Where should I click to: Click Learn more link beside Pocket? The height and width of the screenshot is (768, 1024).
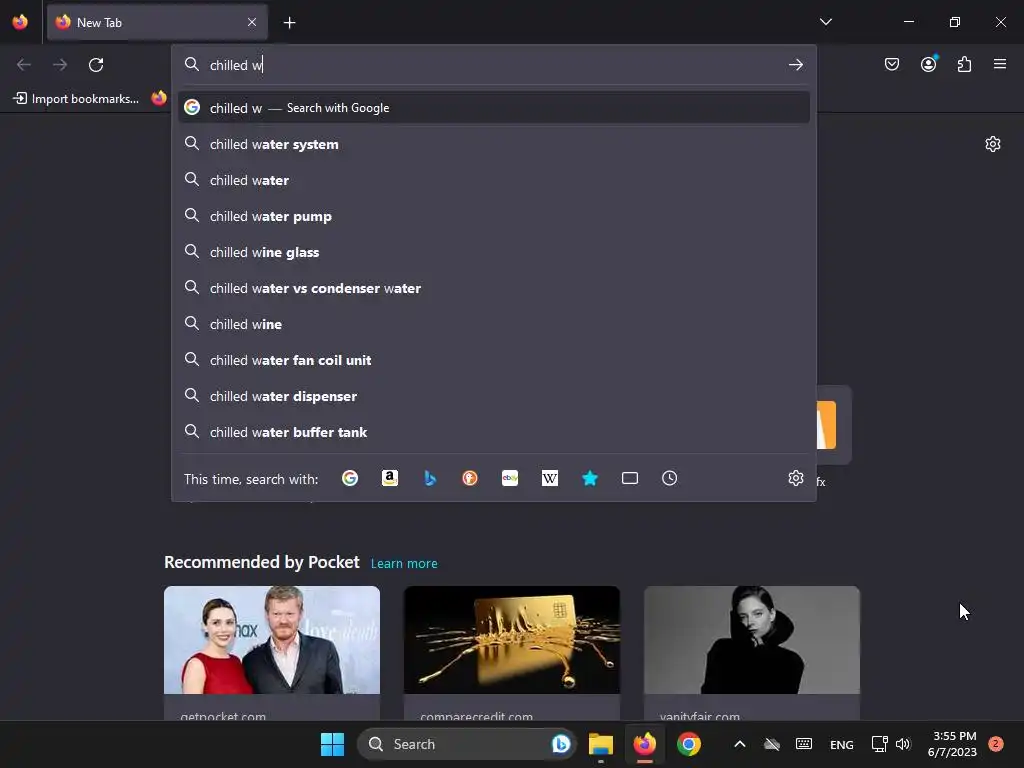tap(404, 564)
